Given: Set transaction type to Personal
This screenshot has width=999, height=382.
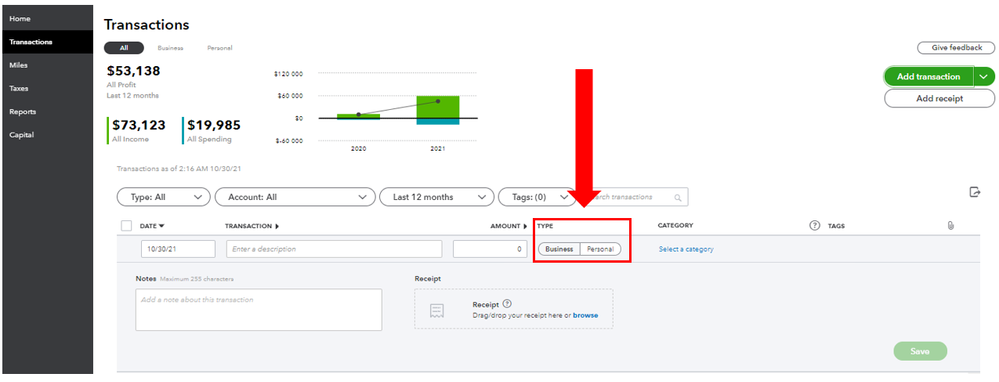Looking at the screenshot, I should pyautogui.click(x=600, y=249).
